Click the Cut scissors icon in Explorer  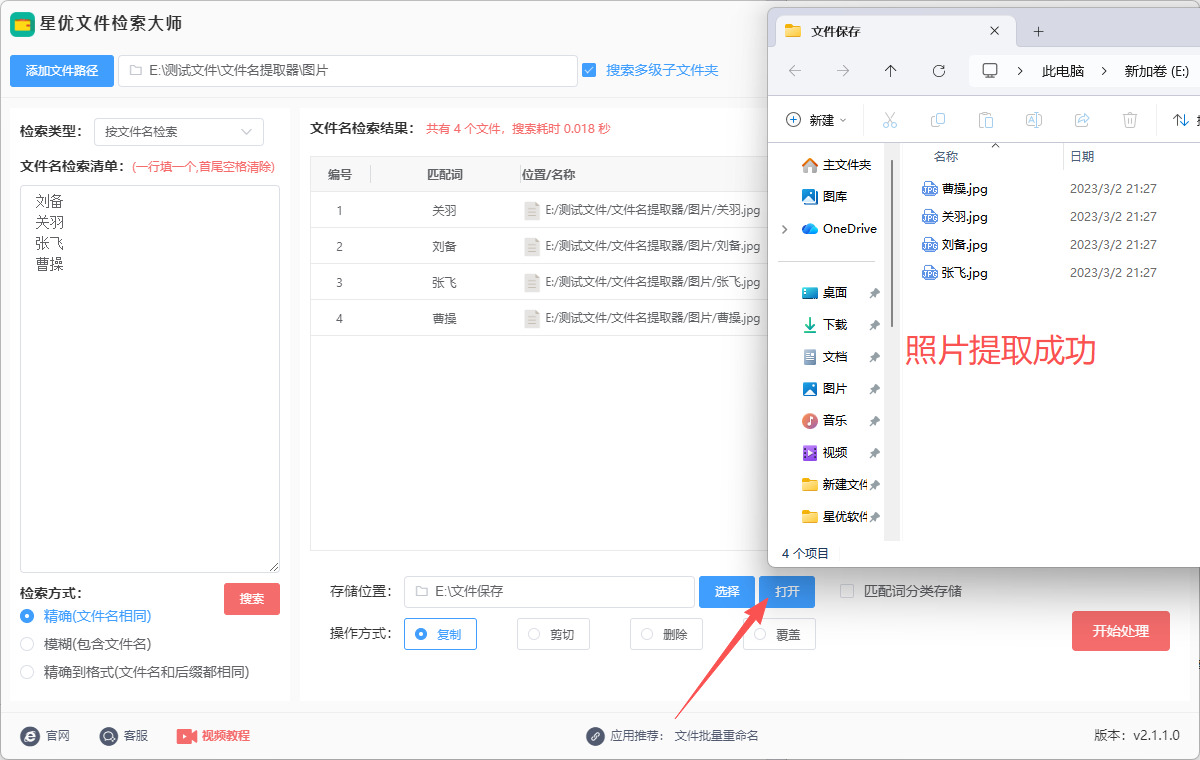click(x=889, y=120)
